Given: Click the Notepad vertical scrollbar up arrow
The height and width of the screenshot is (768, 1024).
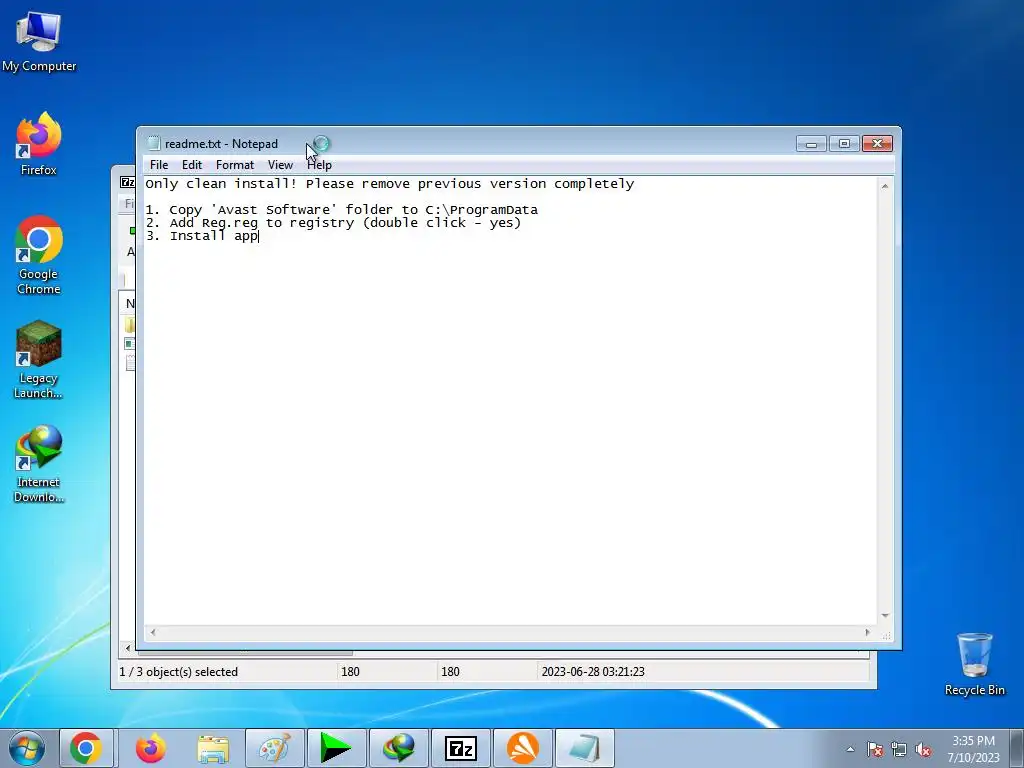Looking at the screenshot, I should [x=885, y=186].
